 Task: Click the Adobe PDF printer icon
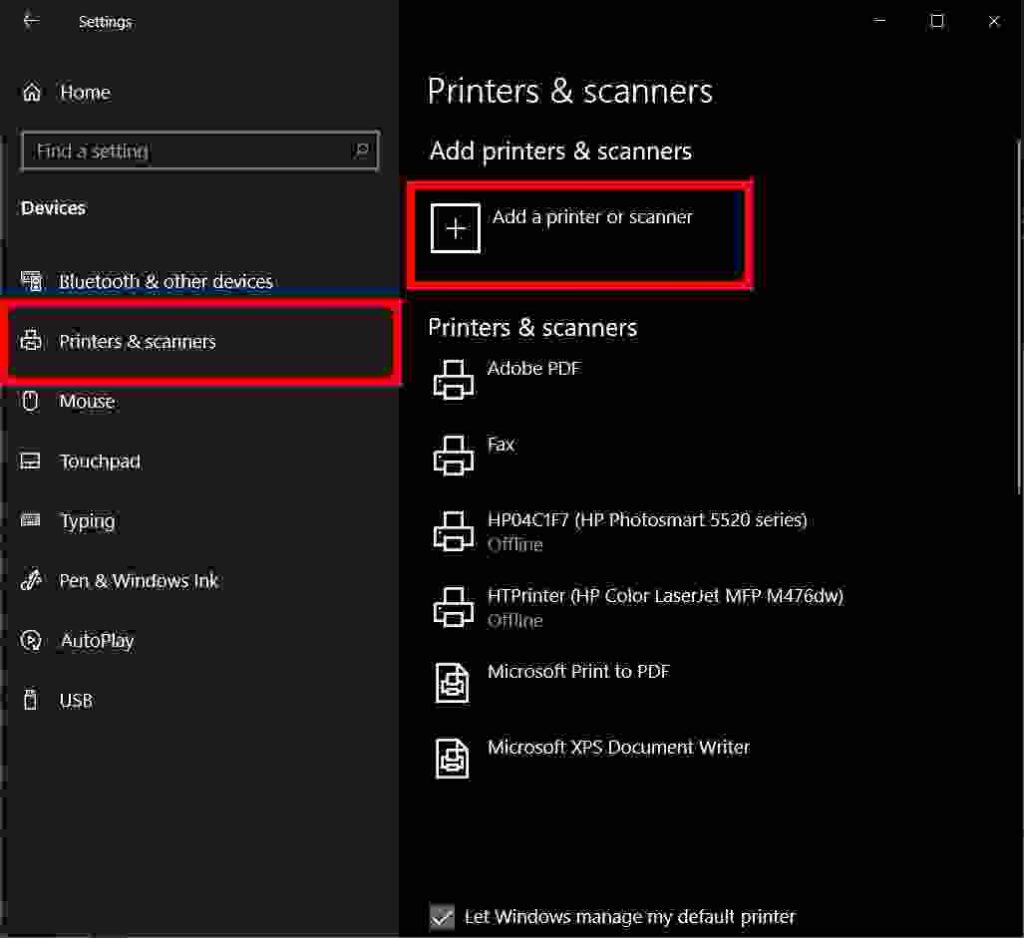[453, 380]
